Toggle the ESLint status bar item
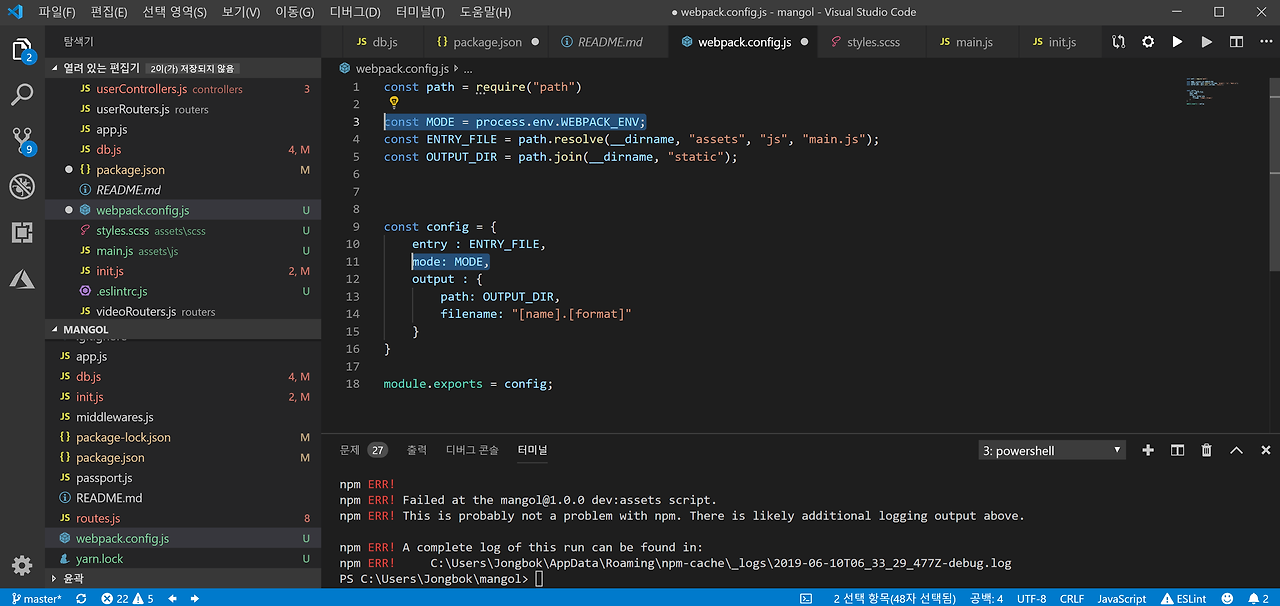Image resolution: width=1280 pixels, height=606 pixels. (x=1184, y=598)
